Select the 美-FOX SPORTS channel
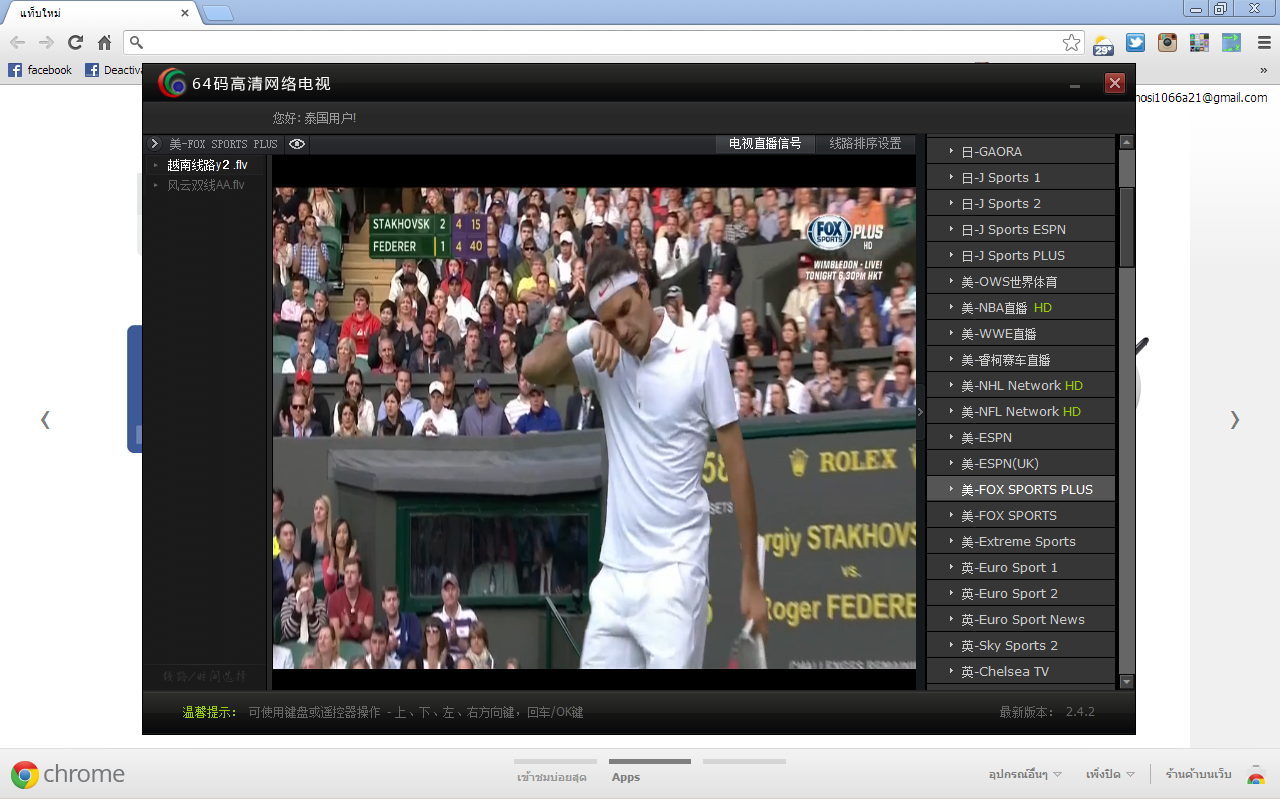The width and height of the screenshot is (1280, 800). point(1020,515)
